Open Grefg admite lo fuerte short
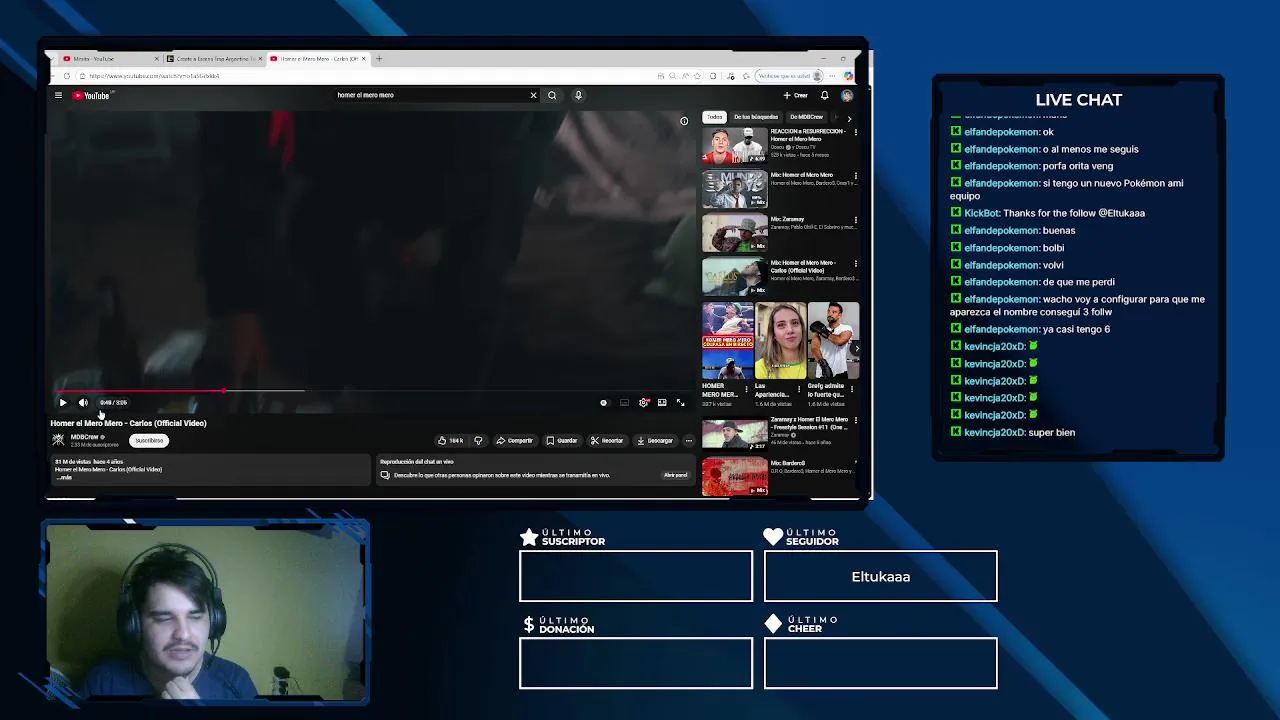The width and height of the screenshot is (1280, 720). tap(834, 341)
